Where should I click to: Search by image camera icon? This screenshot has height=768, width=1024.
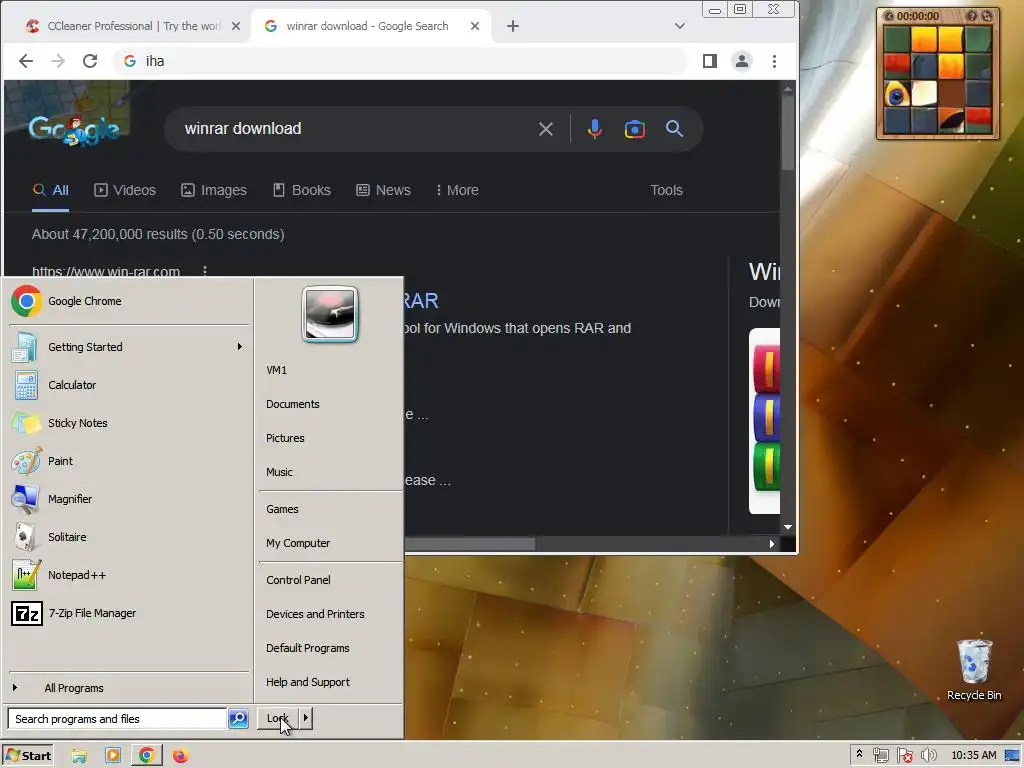coord(634,129)
